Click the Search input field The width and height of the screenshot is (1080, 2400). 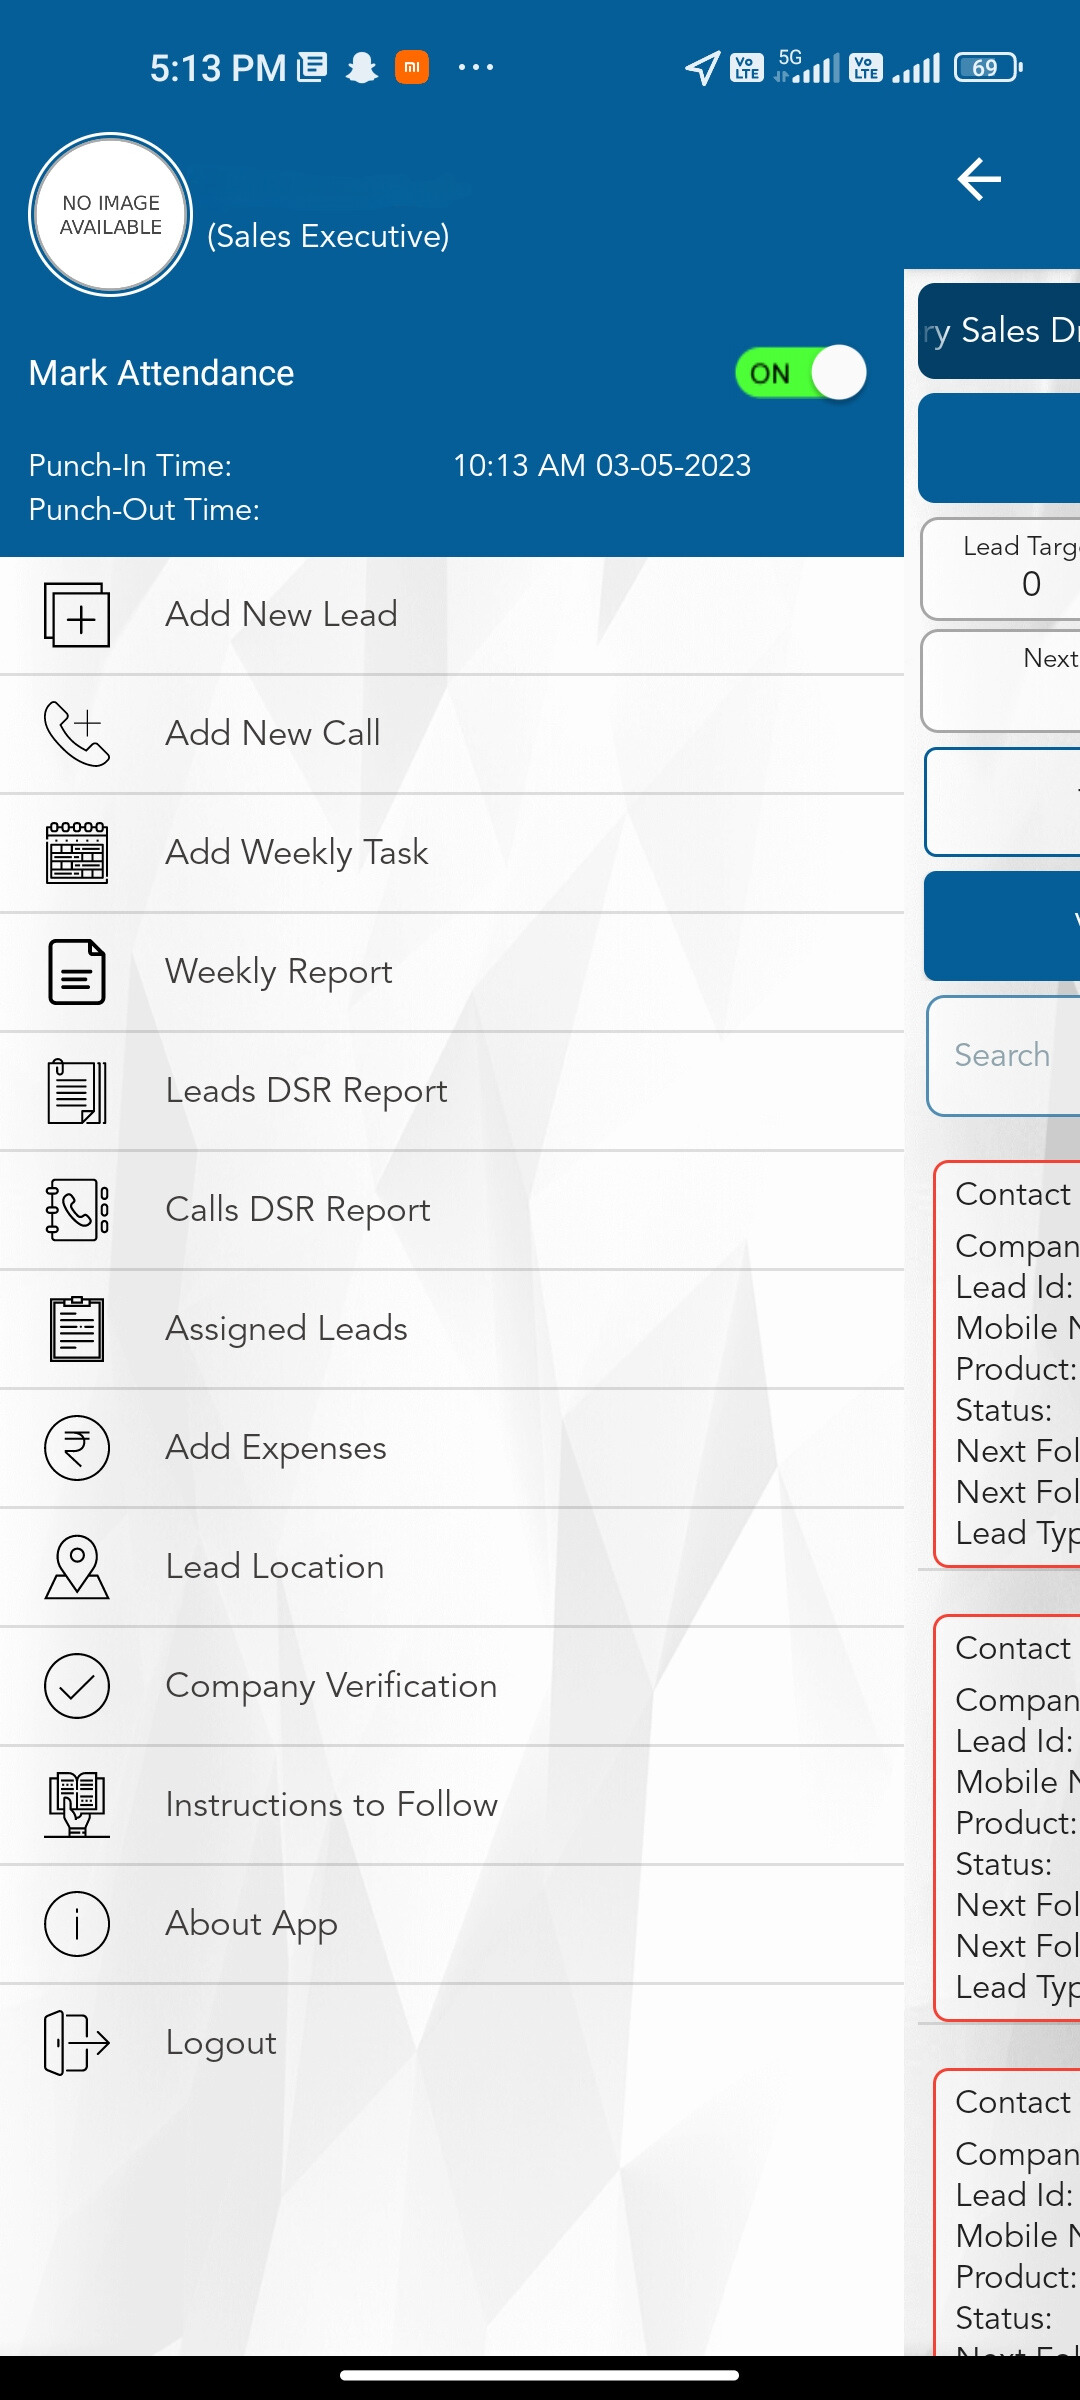(x=1004, y=1055)
